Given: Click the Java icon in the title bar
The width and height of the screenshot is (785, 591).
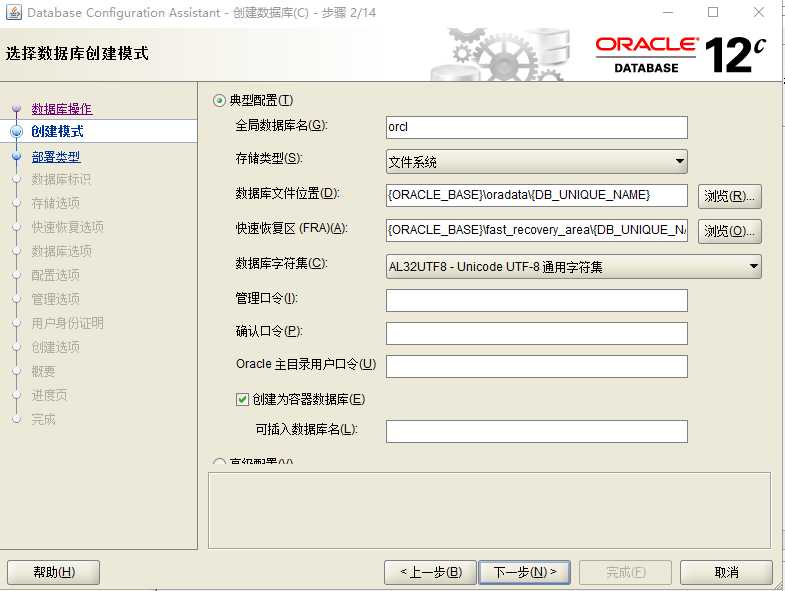Looking at the screenshot, I should (14, 12).
